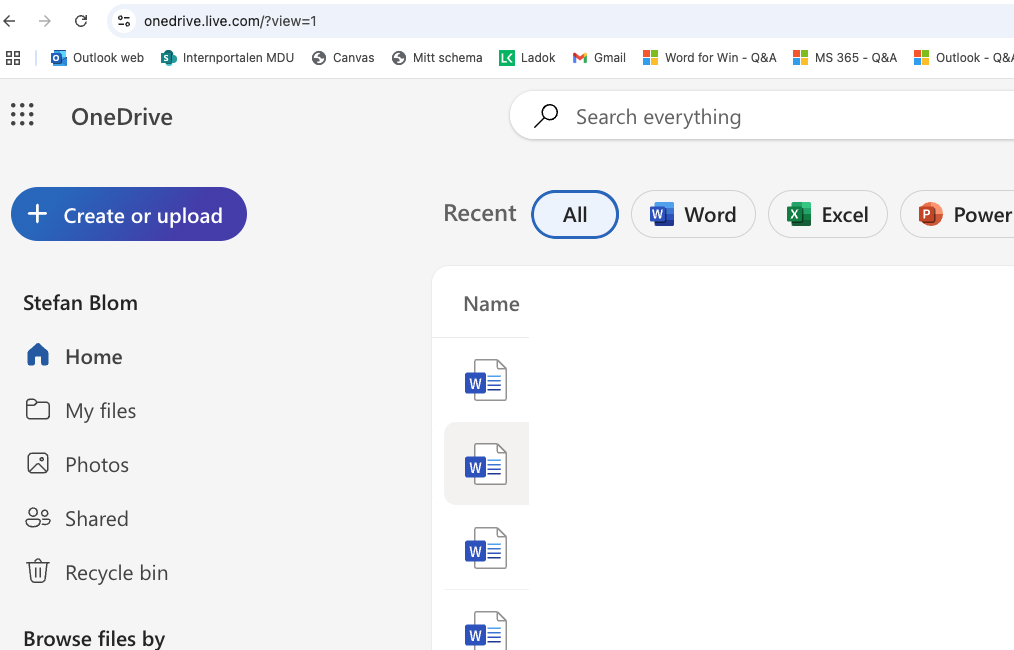This screenshot has width=1014, height=650.
Task: Open the MS 365 - Q&A bookmark
Action: (845, 58)
